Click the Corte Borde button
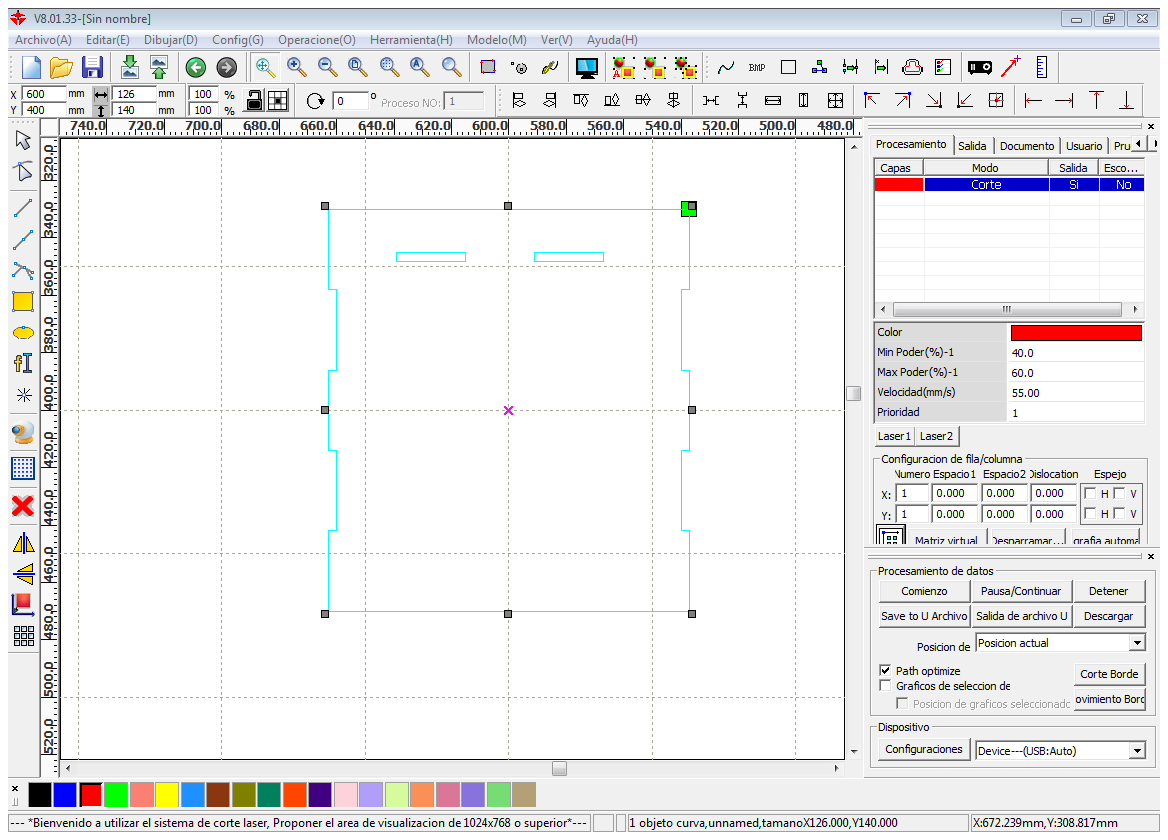Viewport: 1168px width, 840px height. point(1109,674)
